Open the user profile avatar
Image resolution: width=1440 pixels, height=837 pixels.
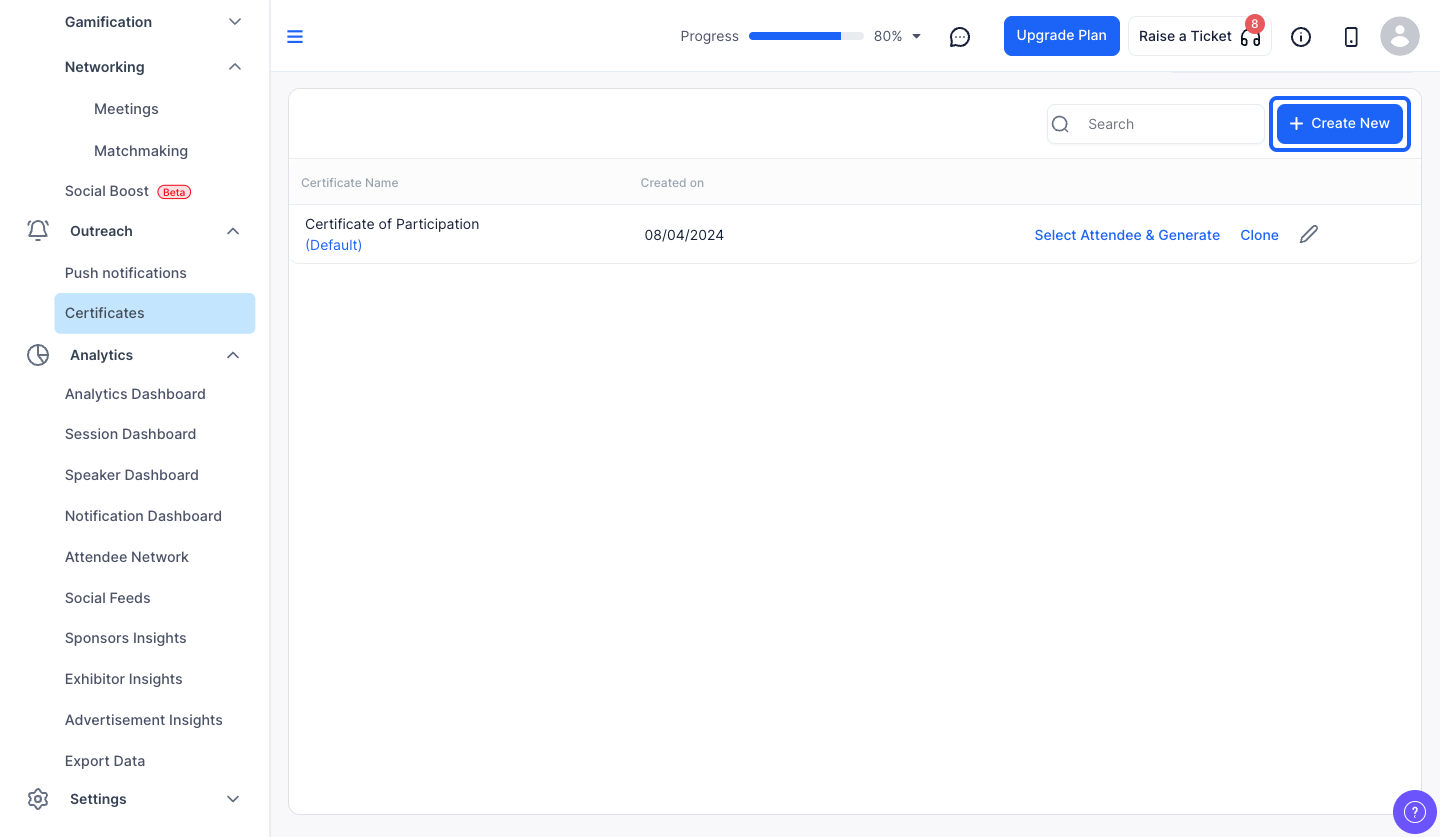1400,37
